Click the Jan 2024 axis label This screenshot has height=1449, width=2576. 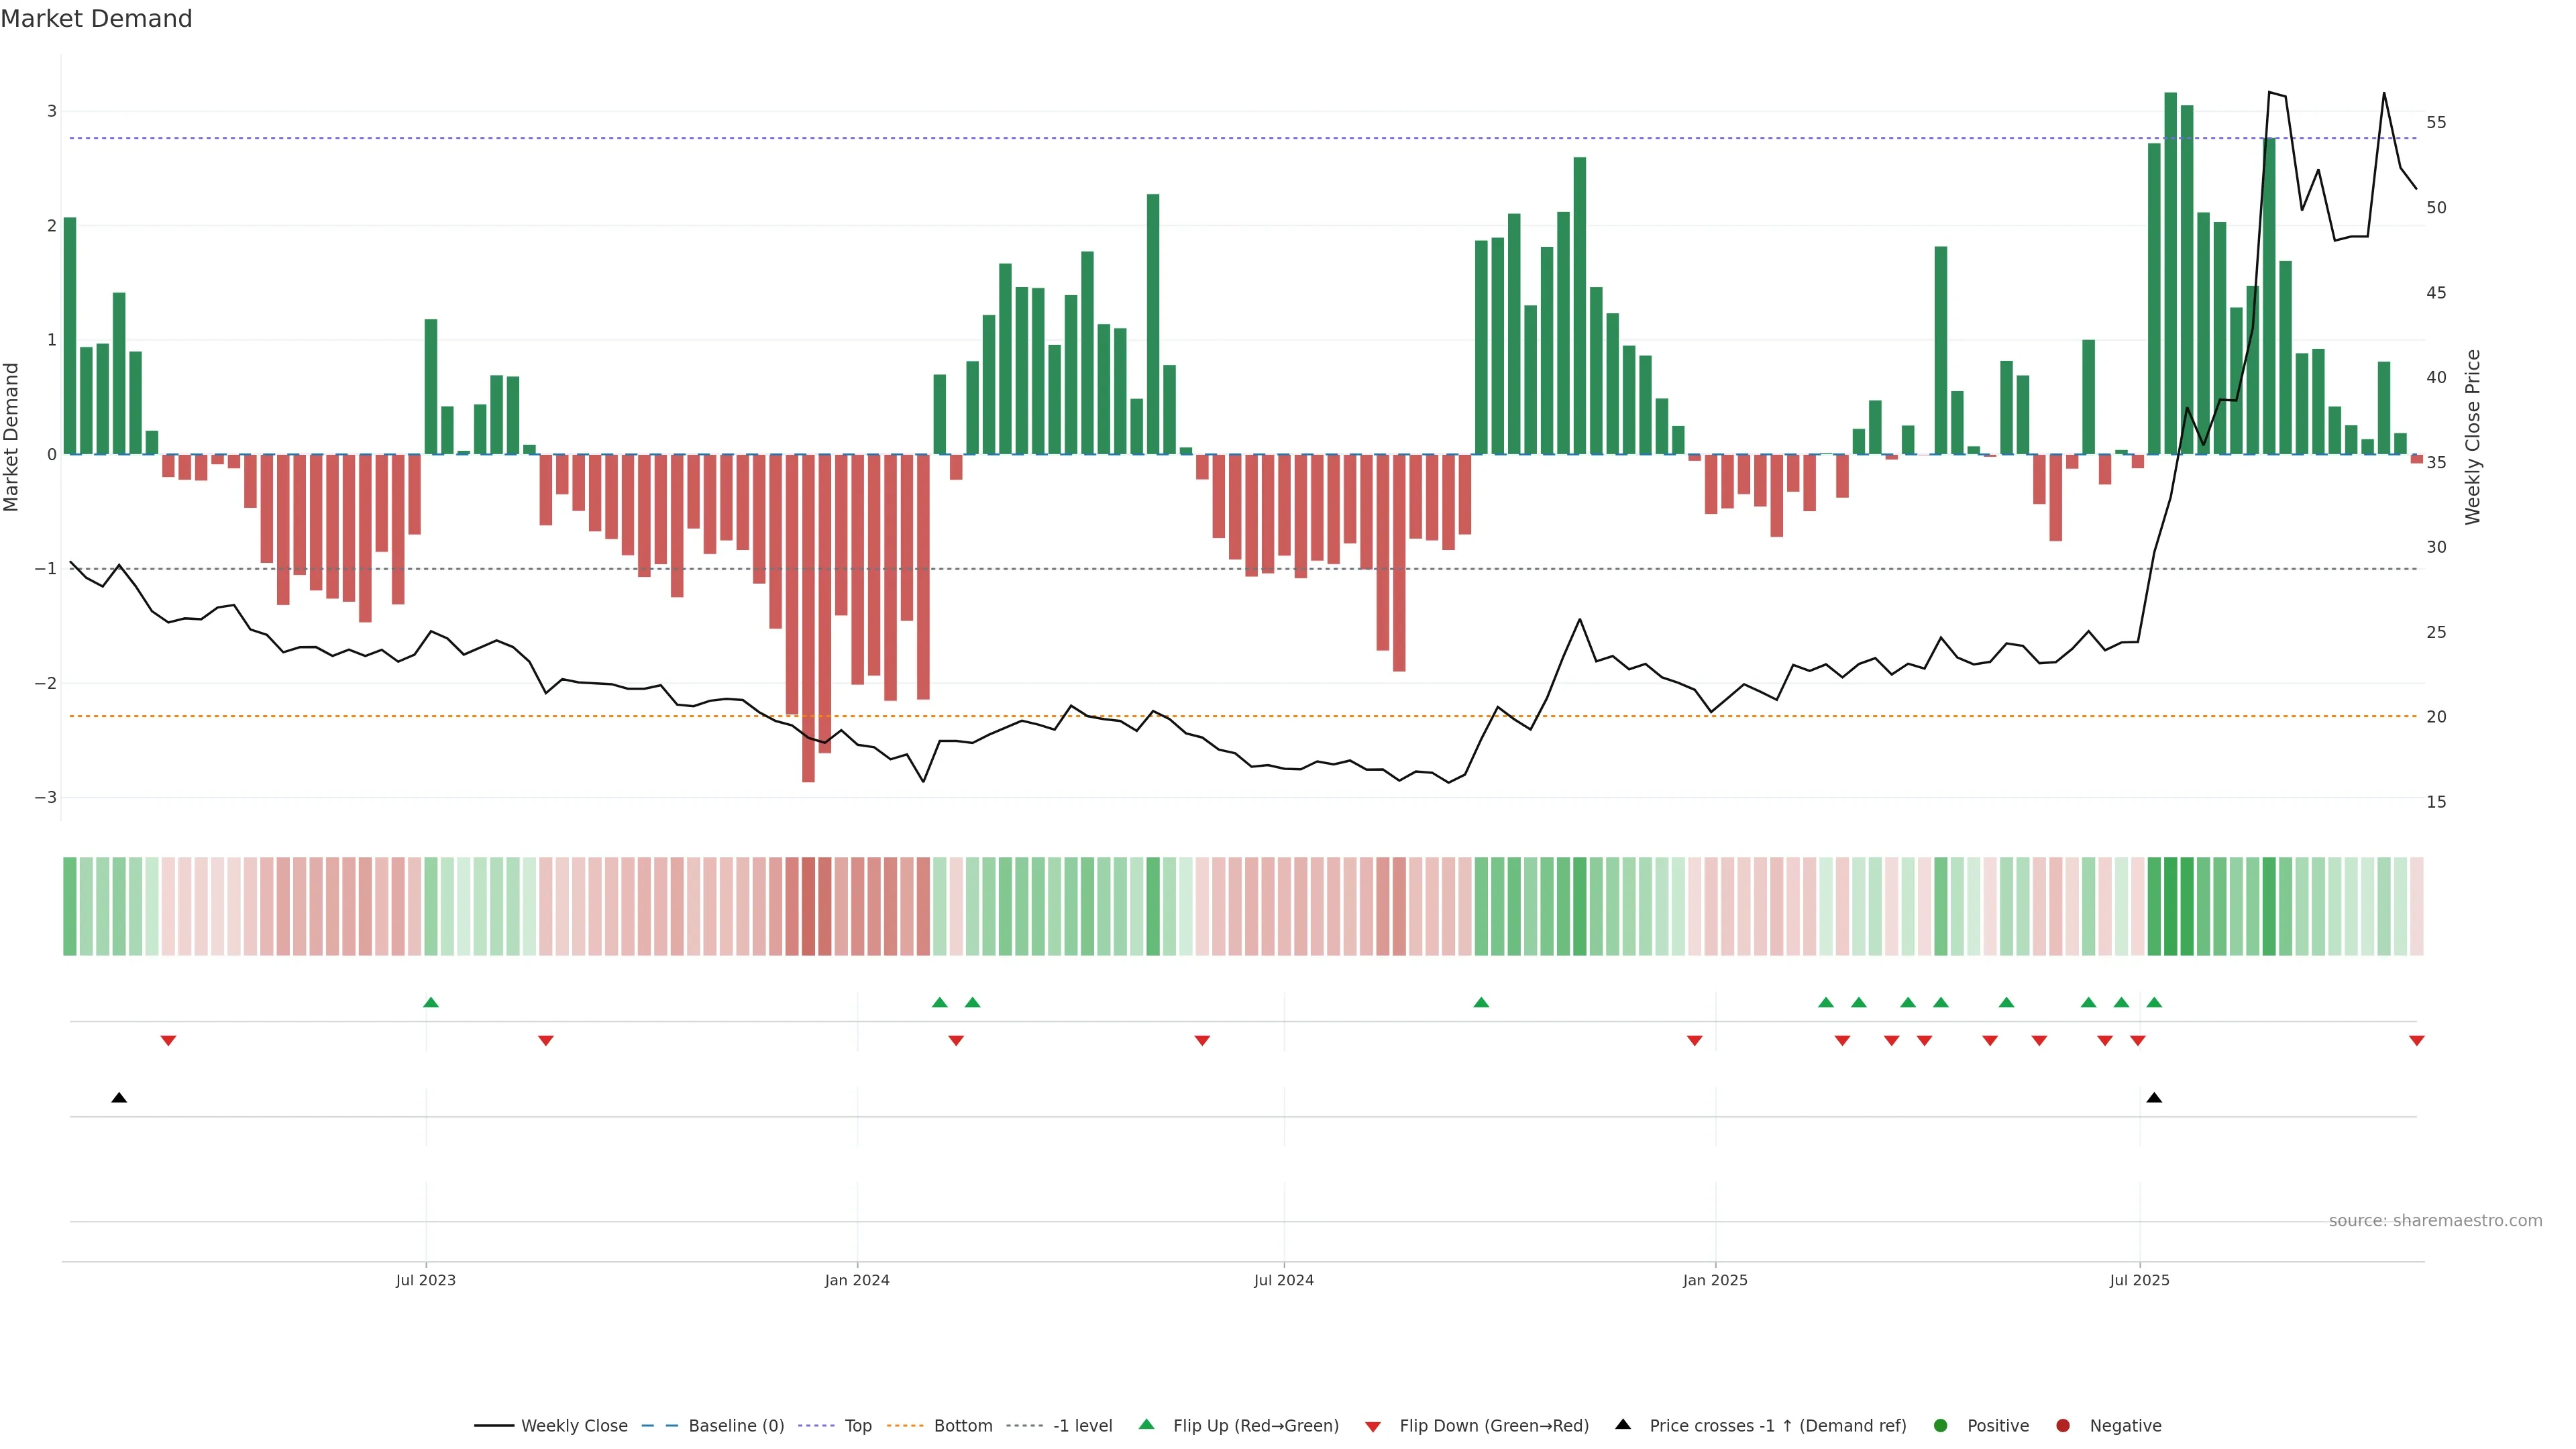pos(857,1280)
